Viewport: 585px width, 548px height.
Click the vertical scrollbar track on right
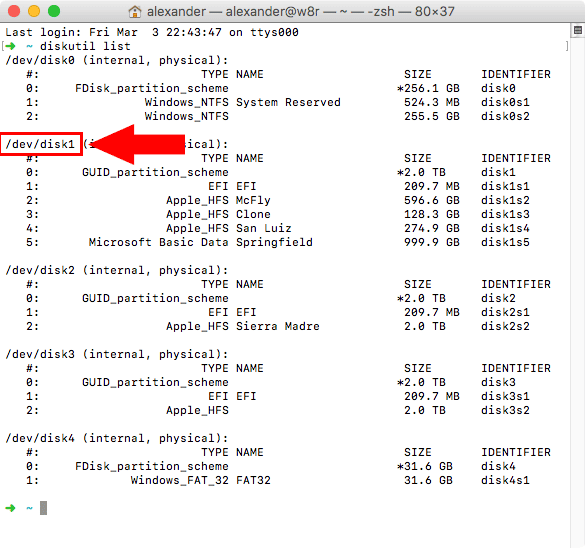pyautogui.click(x=578, y=291)
